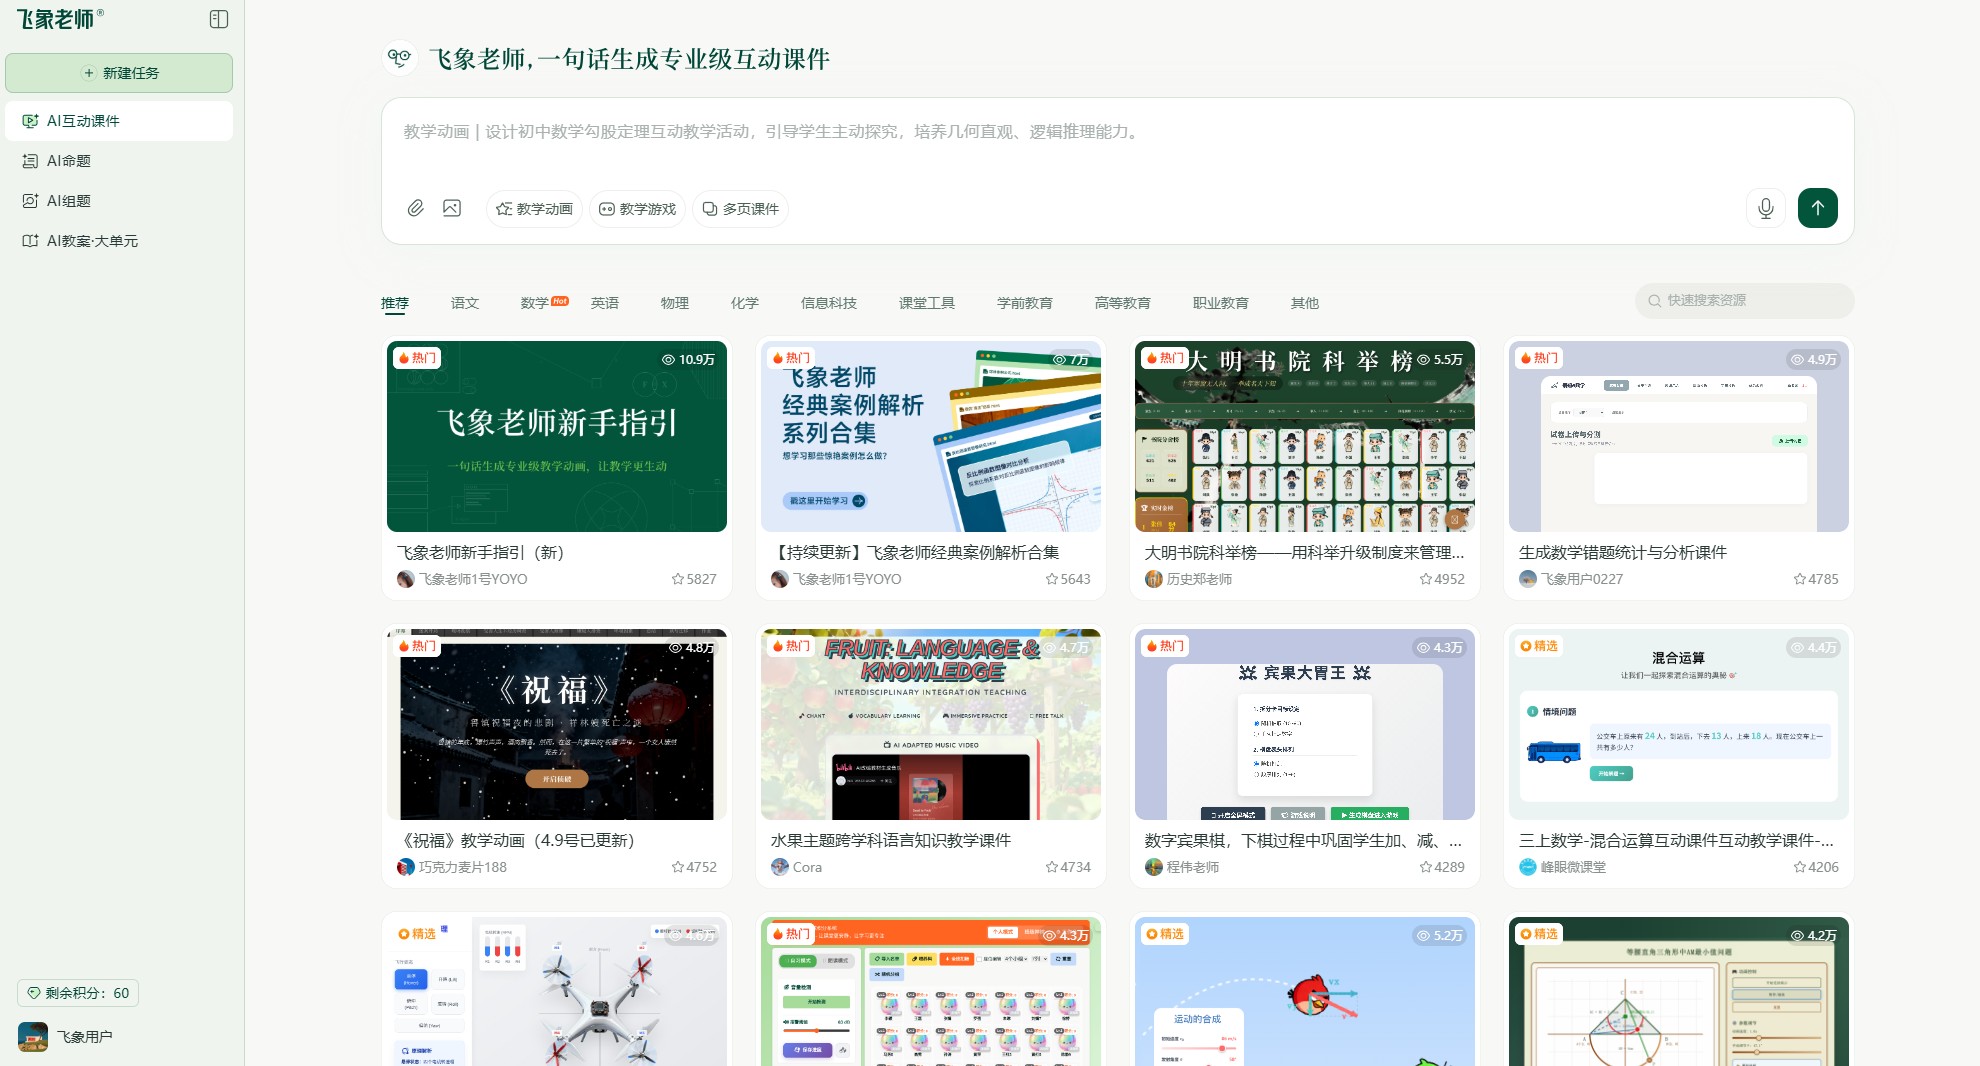Screen dimensions: 1980x1066
Task: Open the 飞象用户 profile avatar
Action: coord(33,1037)
